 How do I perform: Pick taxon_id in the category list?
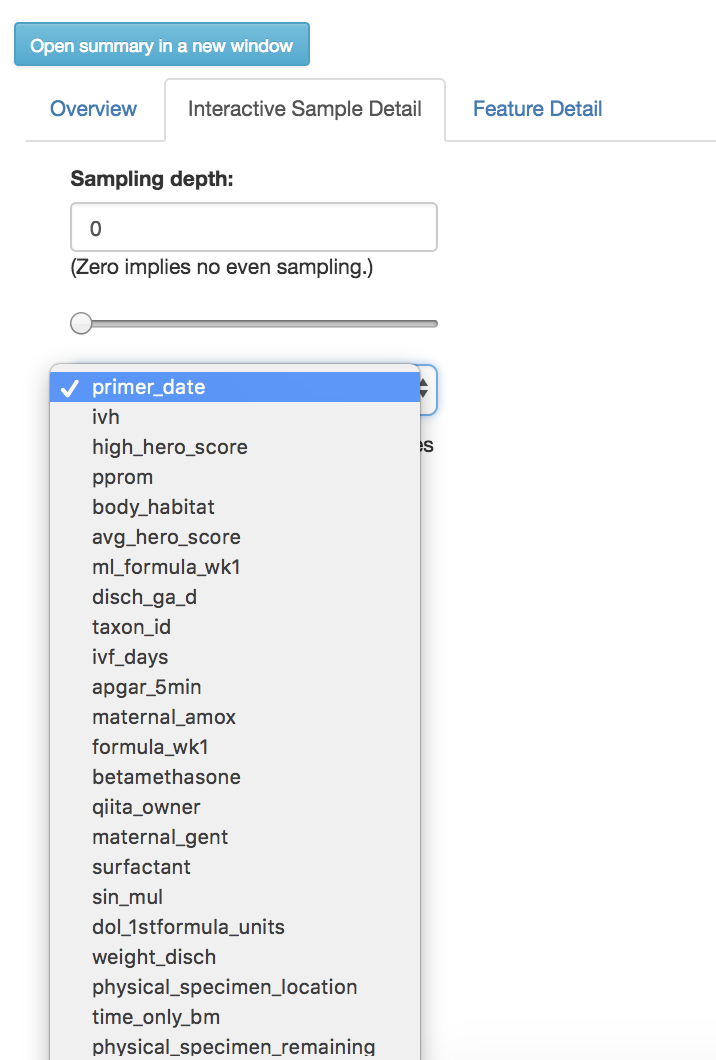click(x=131, y=627)
